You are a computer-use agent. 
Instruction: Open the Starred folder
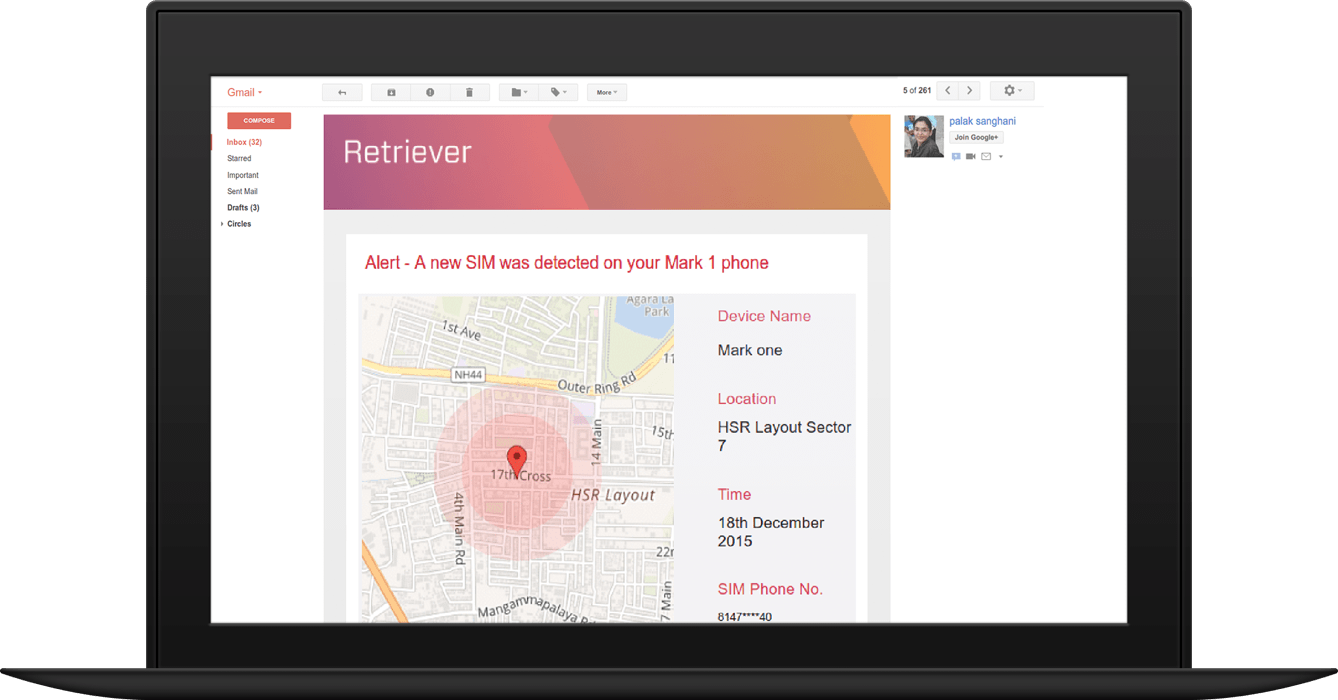tap(239, 159)
